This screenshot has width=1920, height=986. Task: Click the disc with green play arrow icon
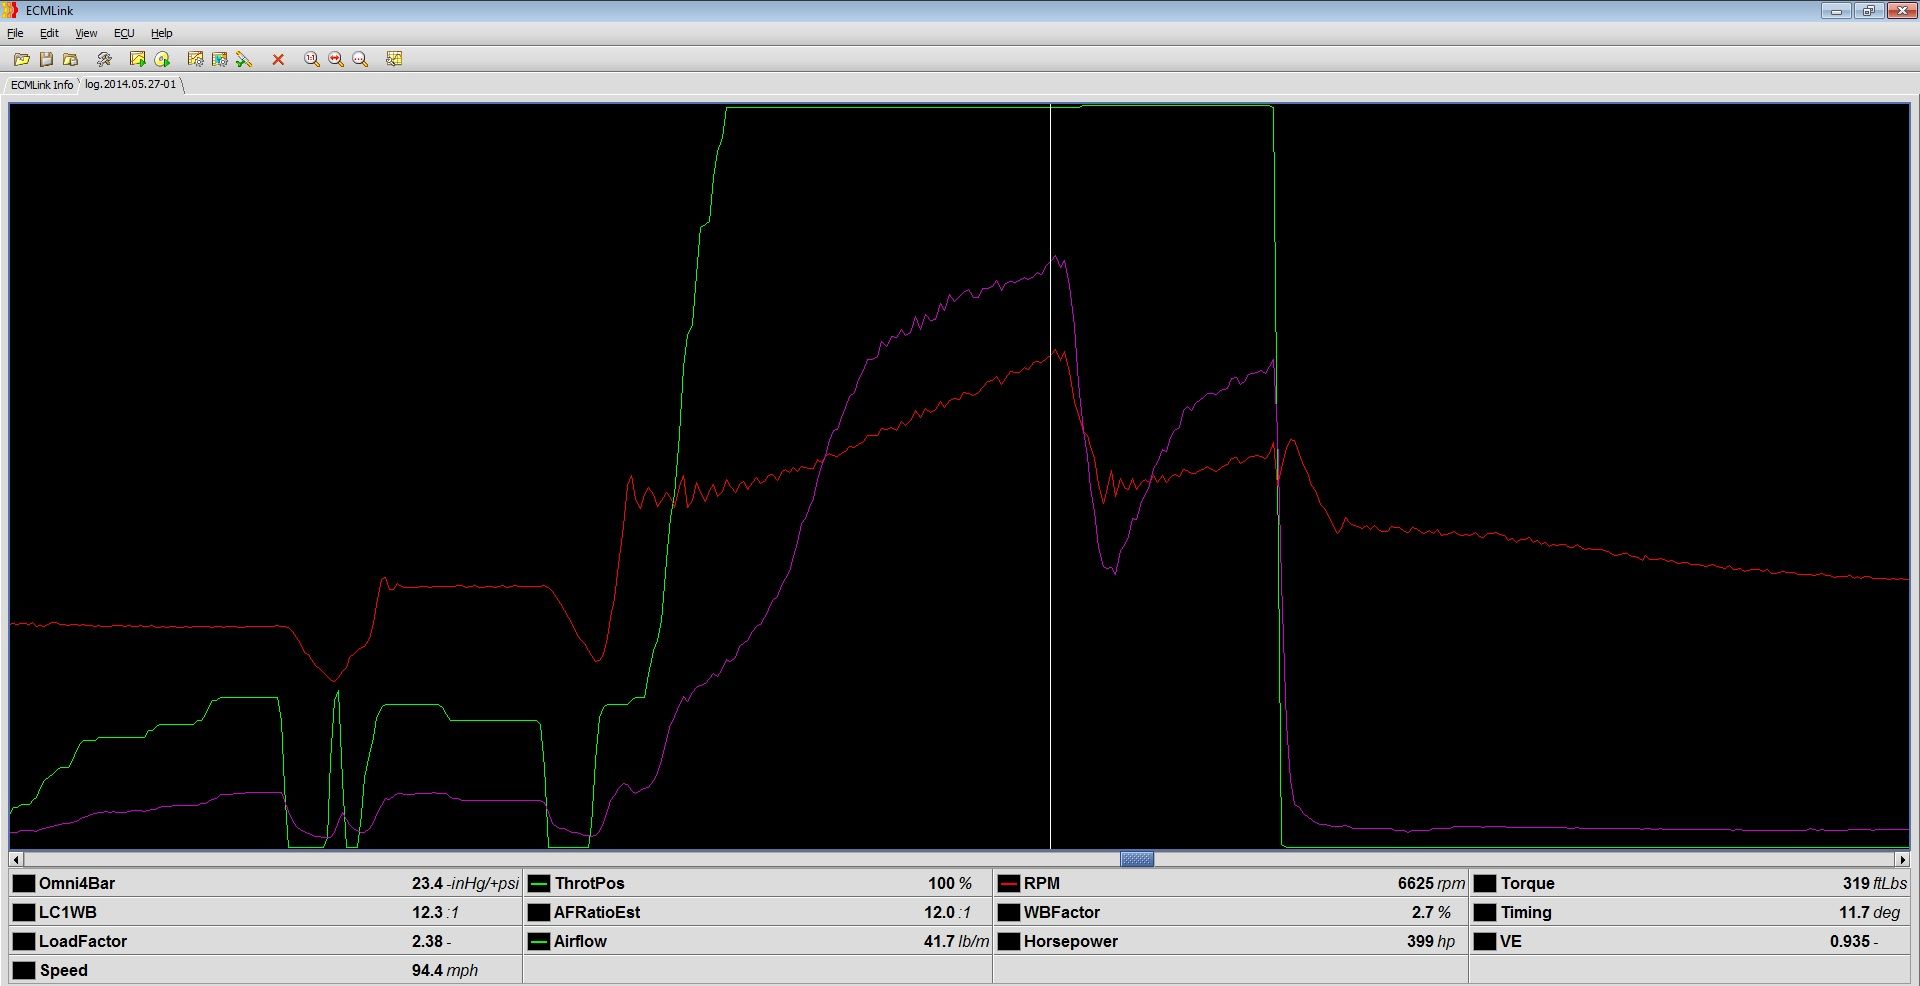coord(162,59)
